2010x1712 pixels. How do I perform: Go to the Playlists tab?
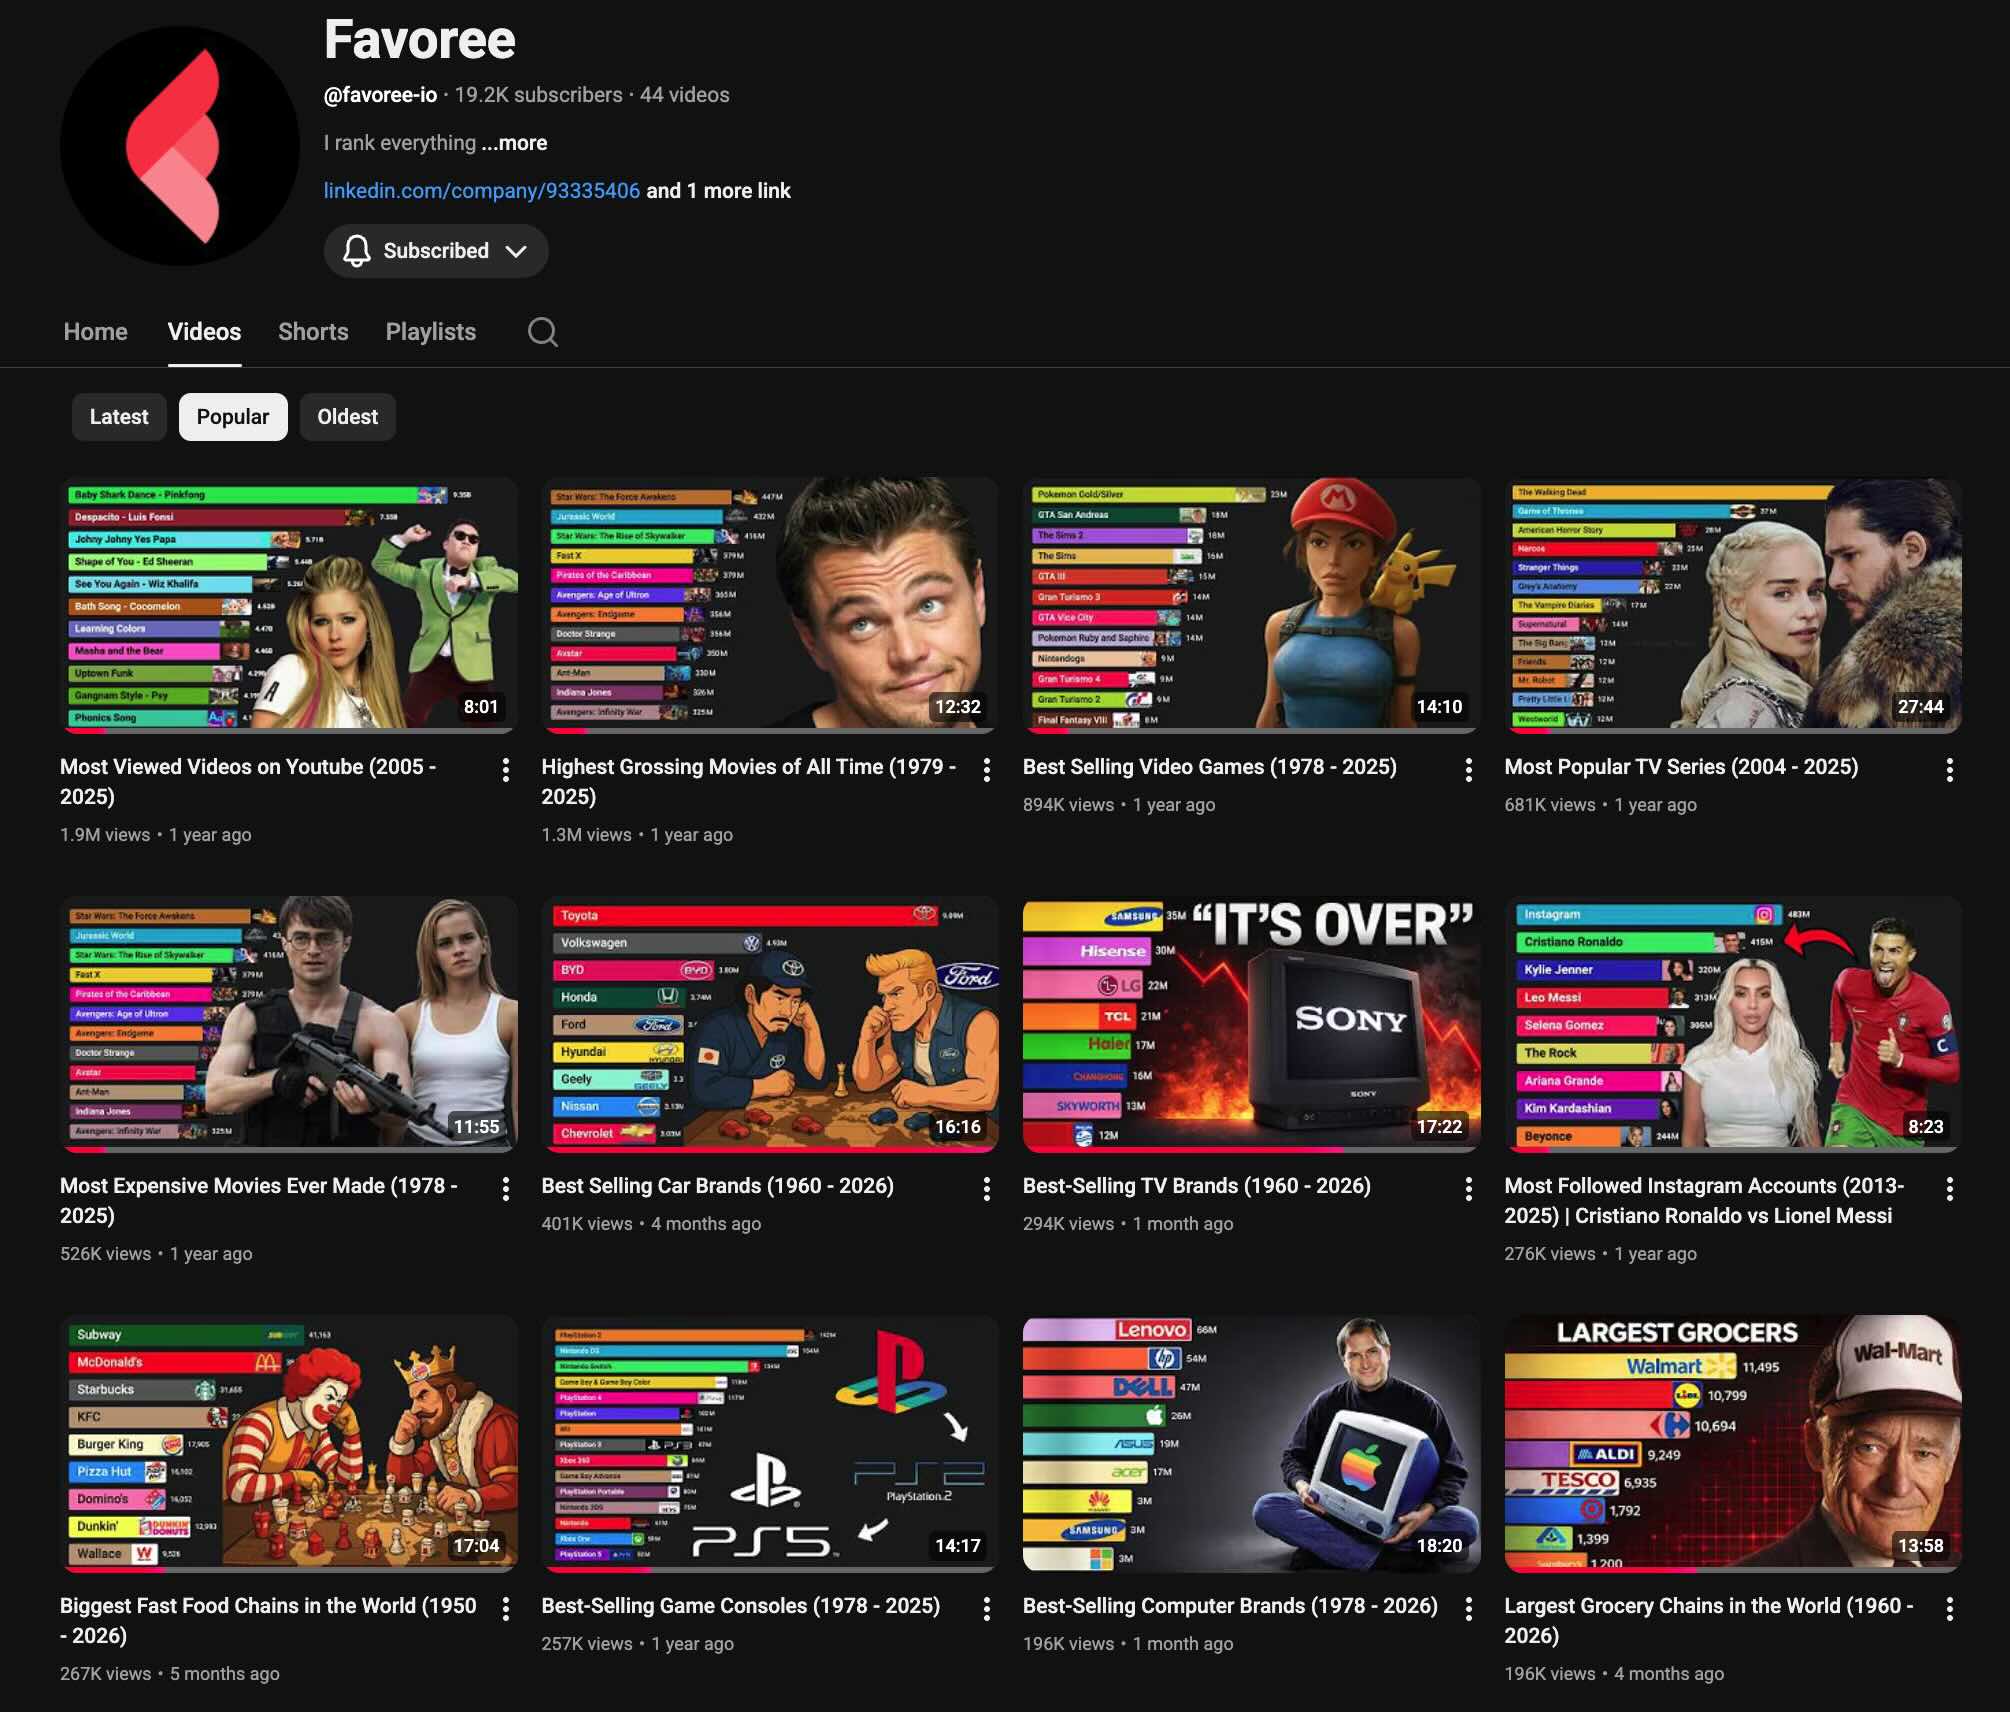pyautogui.click(x=431, y=332)
